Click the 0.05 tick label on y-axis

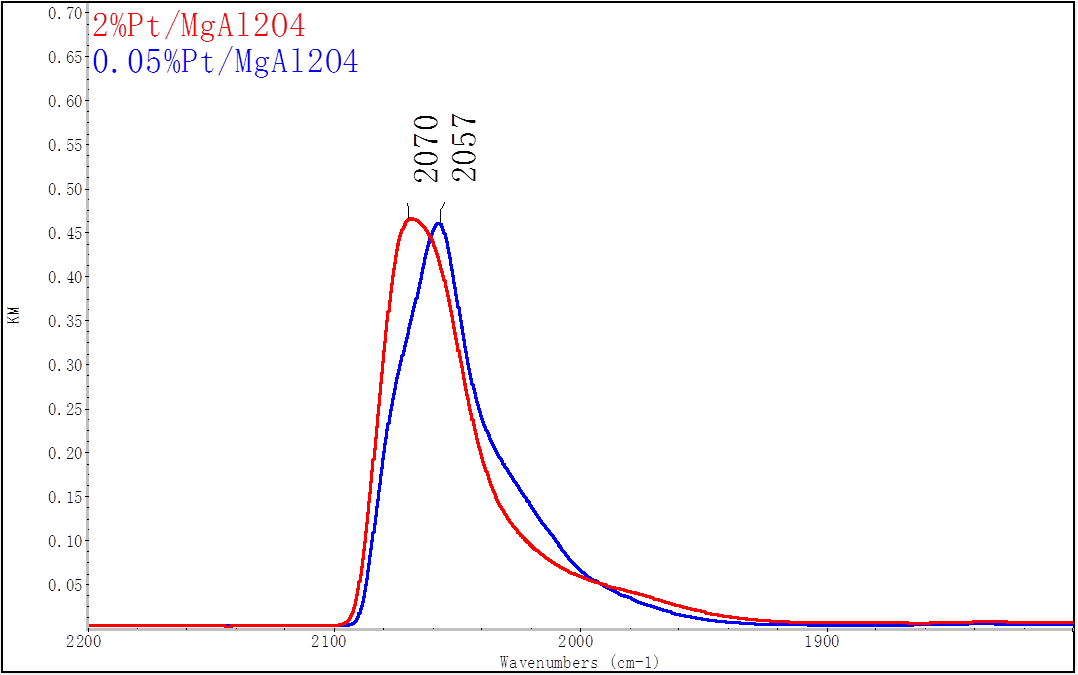(x=66, y=585)
